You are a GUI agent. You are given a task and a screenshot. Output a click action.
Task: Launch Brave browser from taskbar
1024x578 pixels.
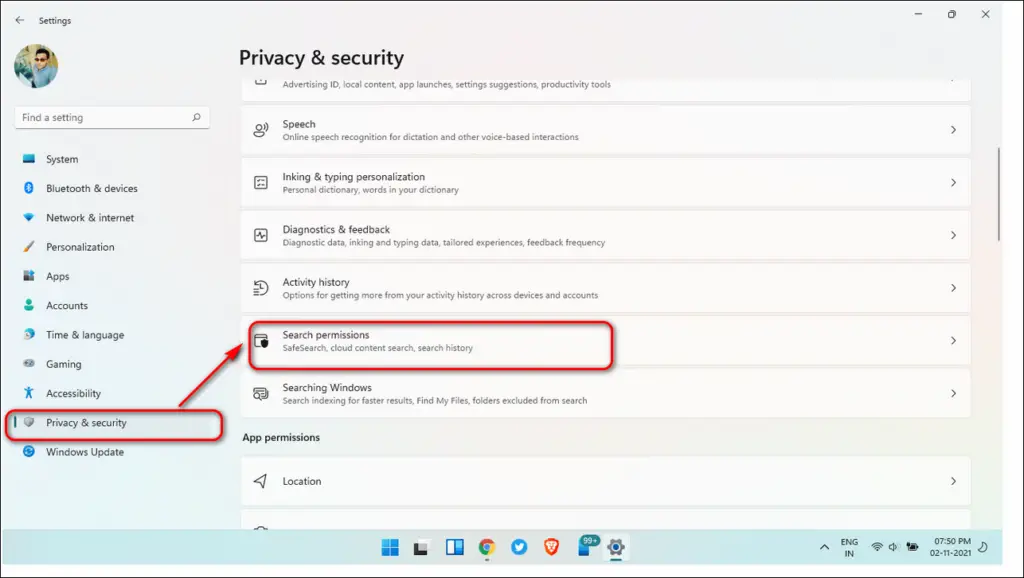[x=551, y=547]
